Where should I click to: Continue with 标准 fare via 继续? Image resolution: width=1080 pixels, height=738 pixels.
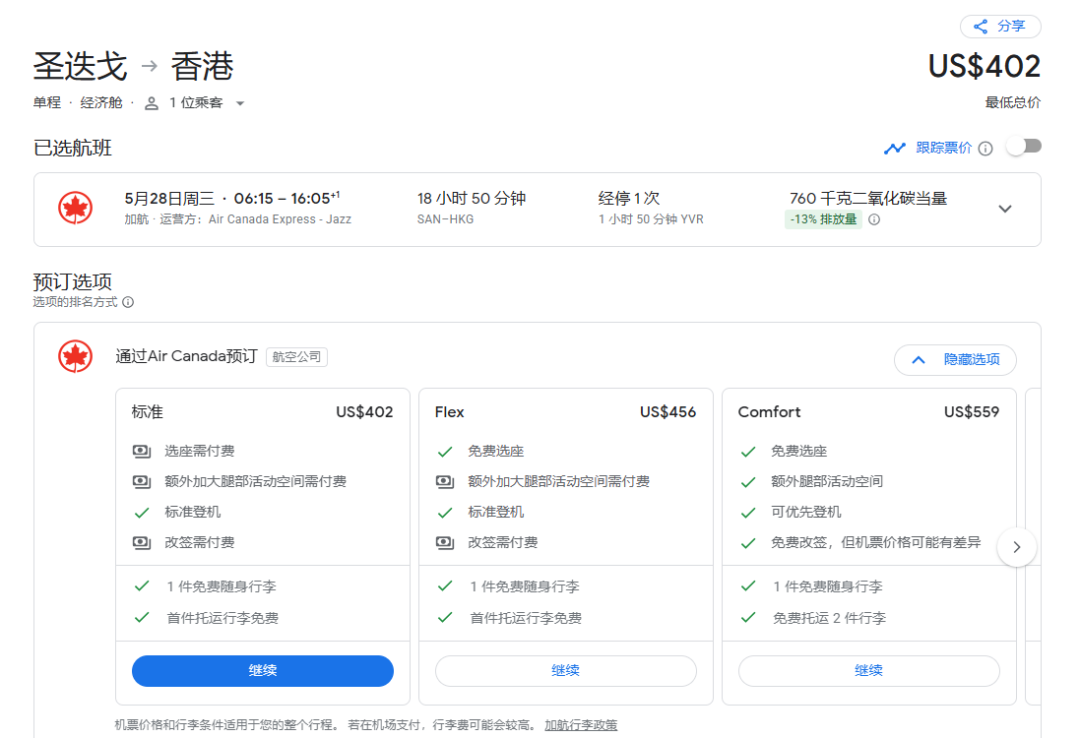coord(262,670)
